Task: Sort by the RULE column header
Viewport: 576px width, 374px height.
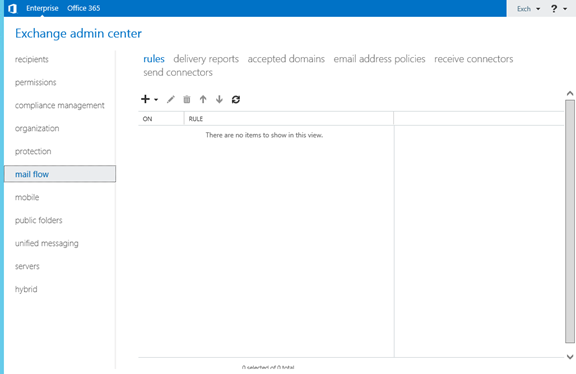Action: (x=288, y=119)
